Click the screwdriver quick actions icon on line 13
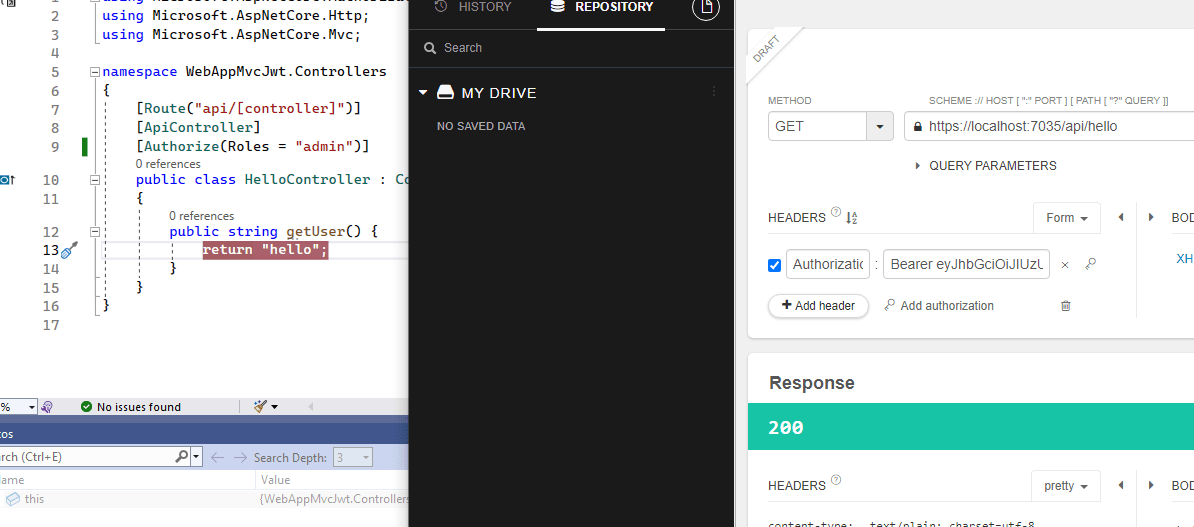 click(69, 250)
